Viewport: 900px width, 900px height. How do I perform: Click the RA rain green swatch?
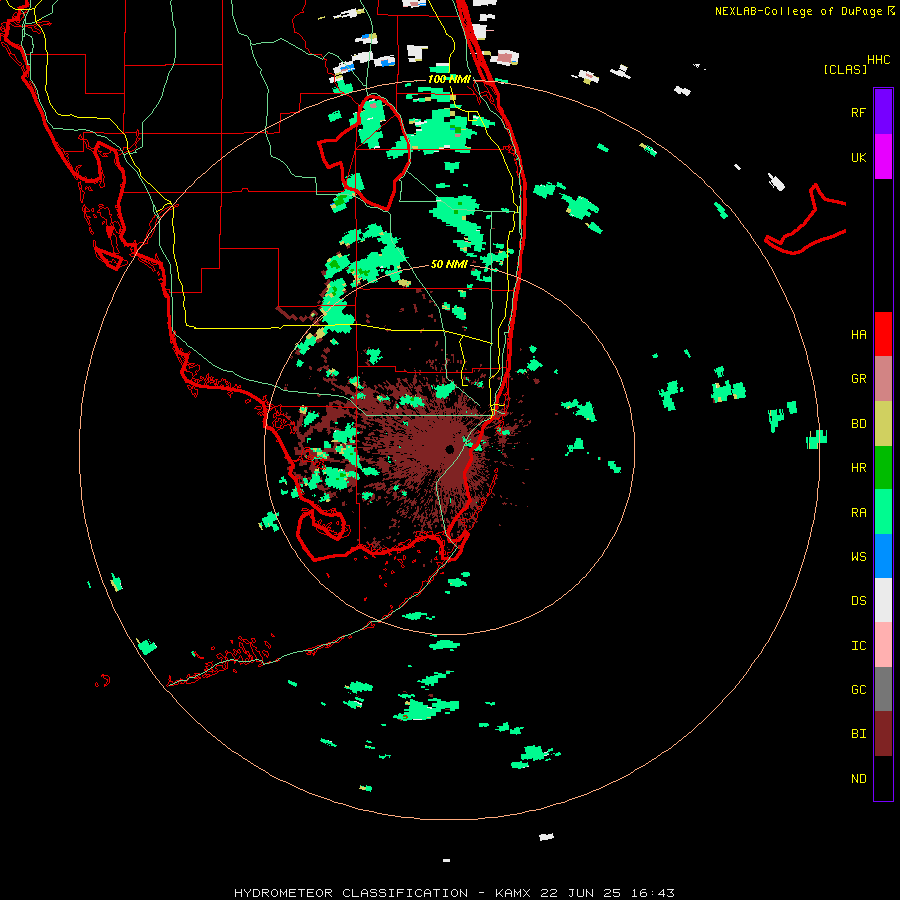tap(883, 512)
